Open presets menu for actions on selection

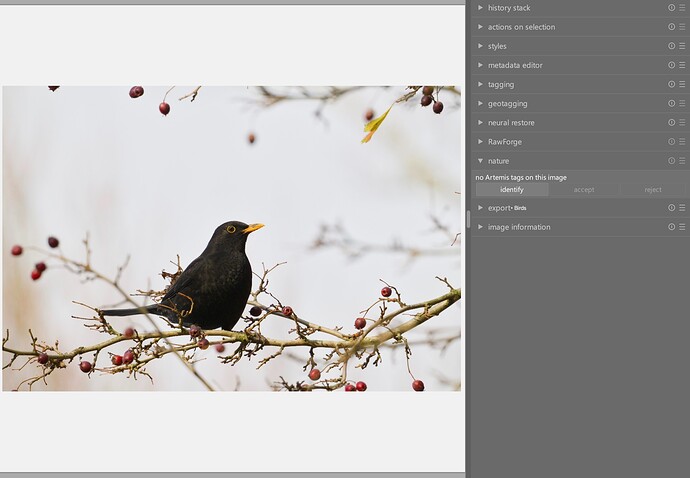[682, 27]
